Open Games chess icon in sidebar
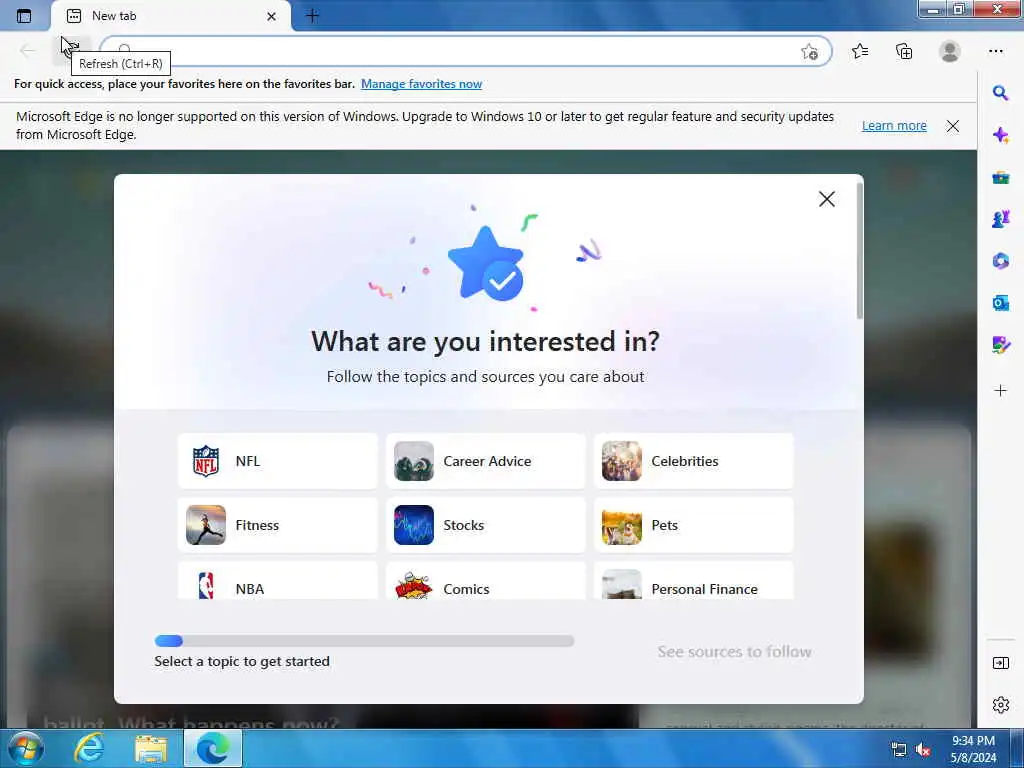 (x=1000, y=219)
